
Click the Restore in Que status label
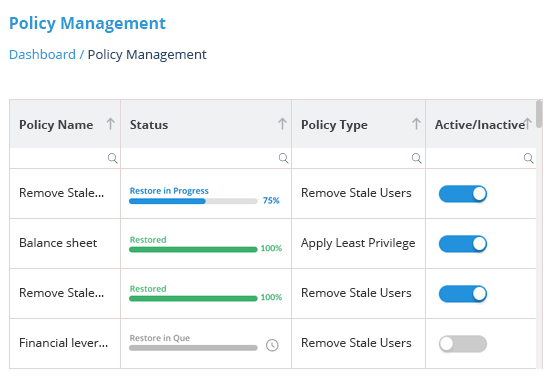point(159,338)
